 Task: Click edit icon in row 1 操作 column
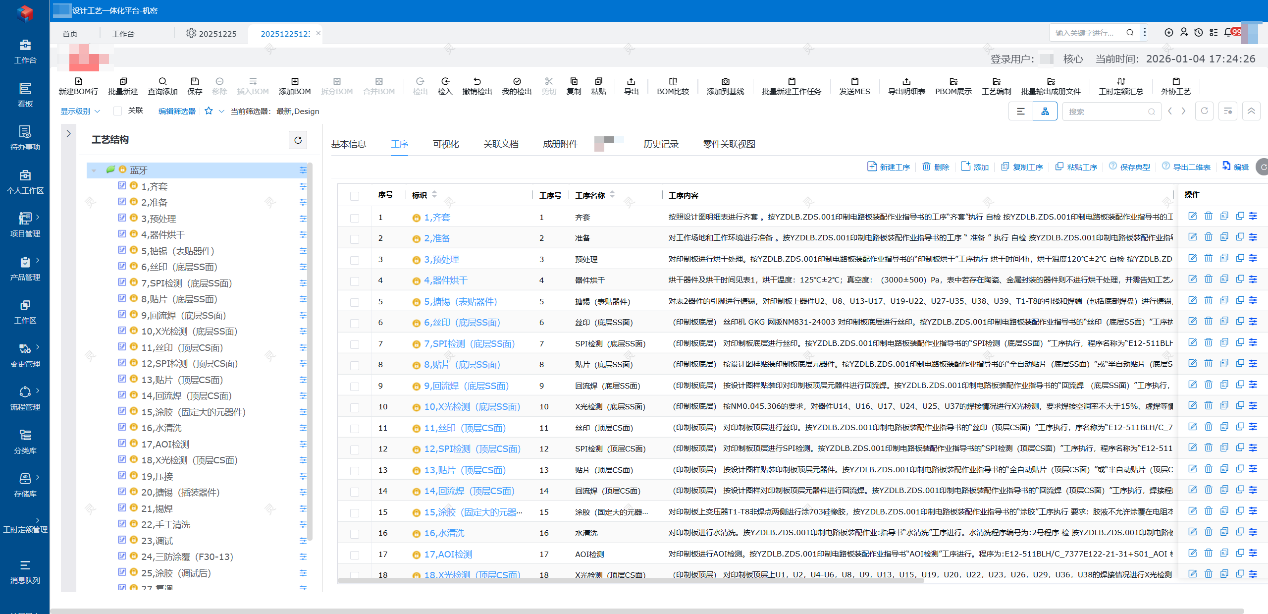(x=1192, y=216)
